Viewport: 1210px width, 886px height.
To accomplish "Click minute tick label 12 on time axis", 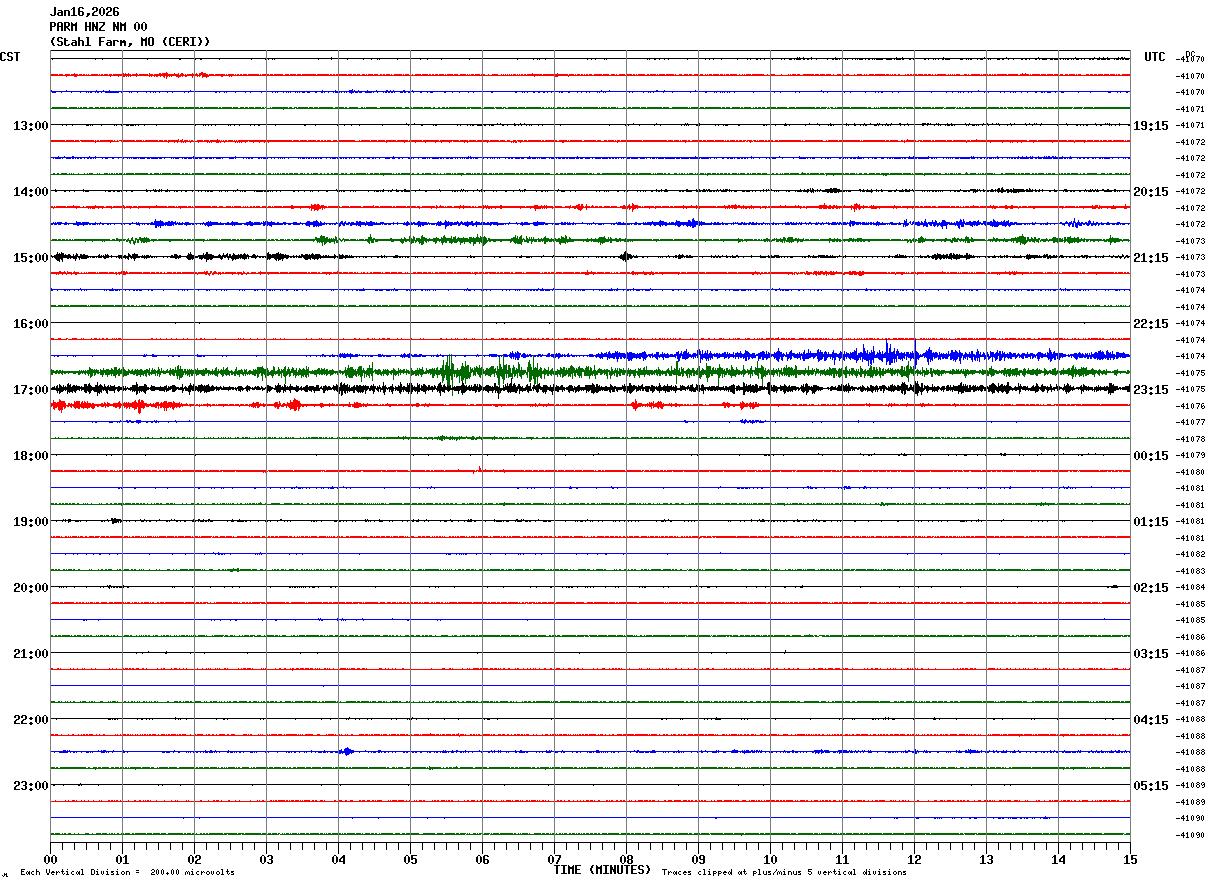I will (x=914, y=860).
